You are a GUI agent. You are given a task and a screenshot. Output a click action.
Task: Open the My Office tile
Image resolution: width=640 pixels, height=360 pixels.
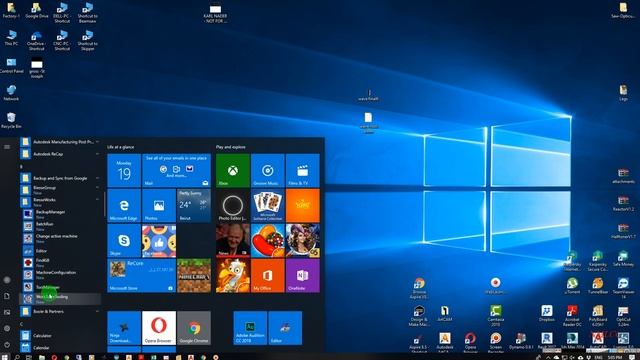268,276
